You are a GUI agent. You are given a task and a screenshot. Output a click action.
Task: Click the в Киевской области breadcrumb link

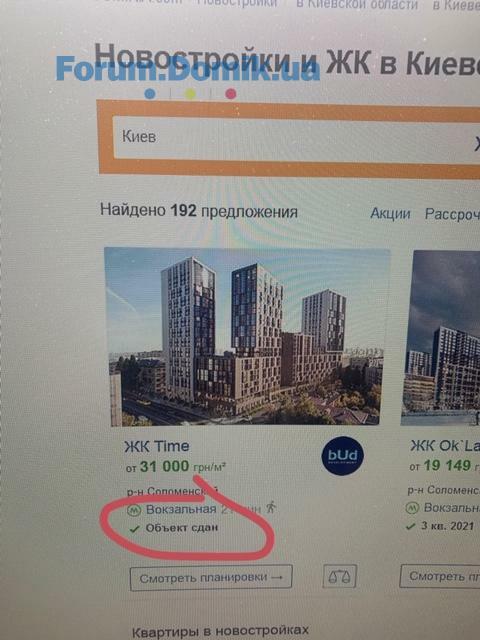coord(357,4)
